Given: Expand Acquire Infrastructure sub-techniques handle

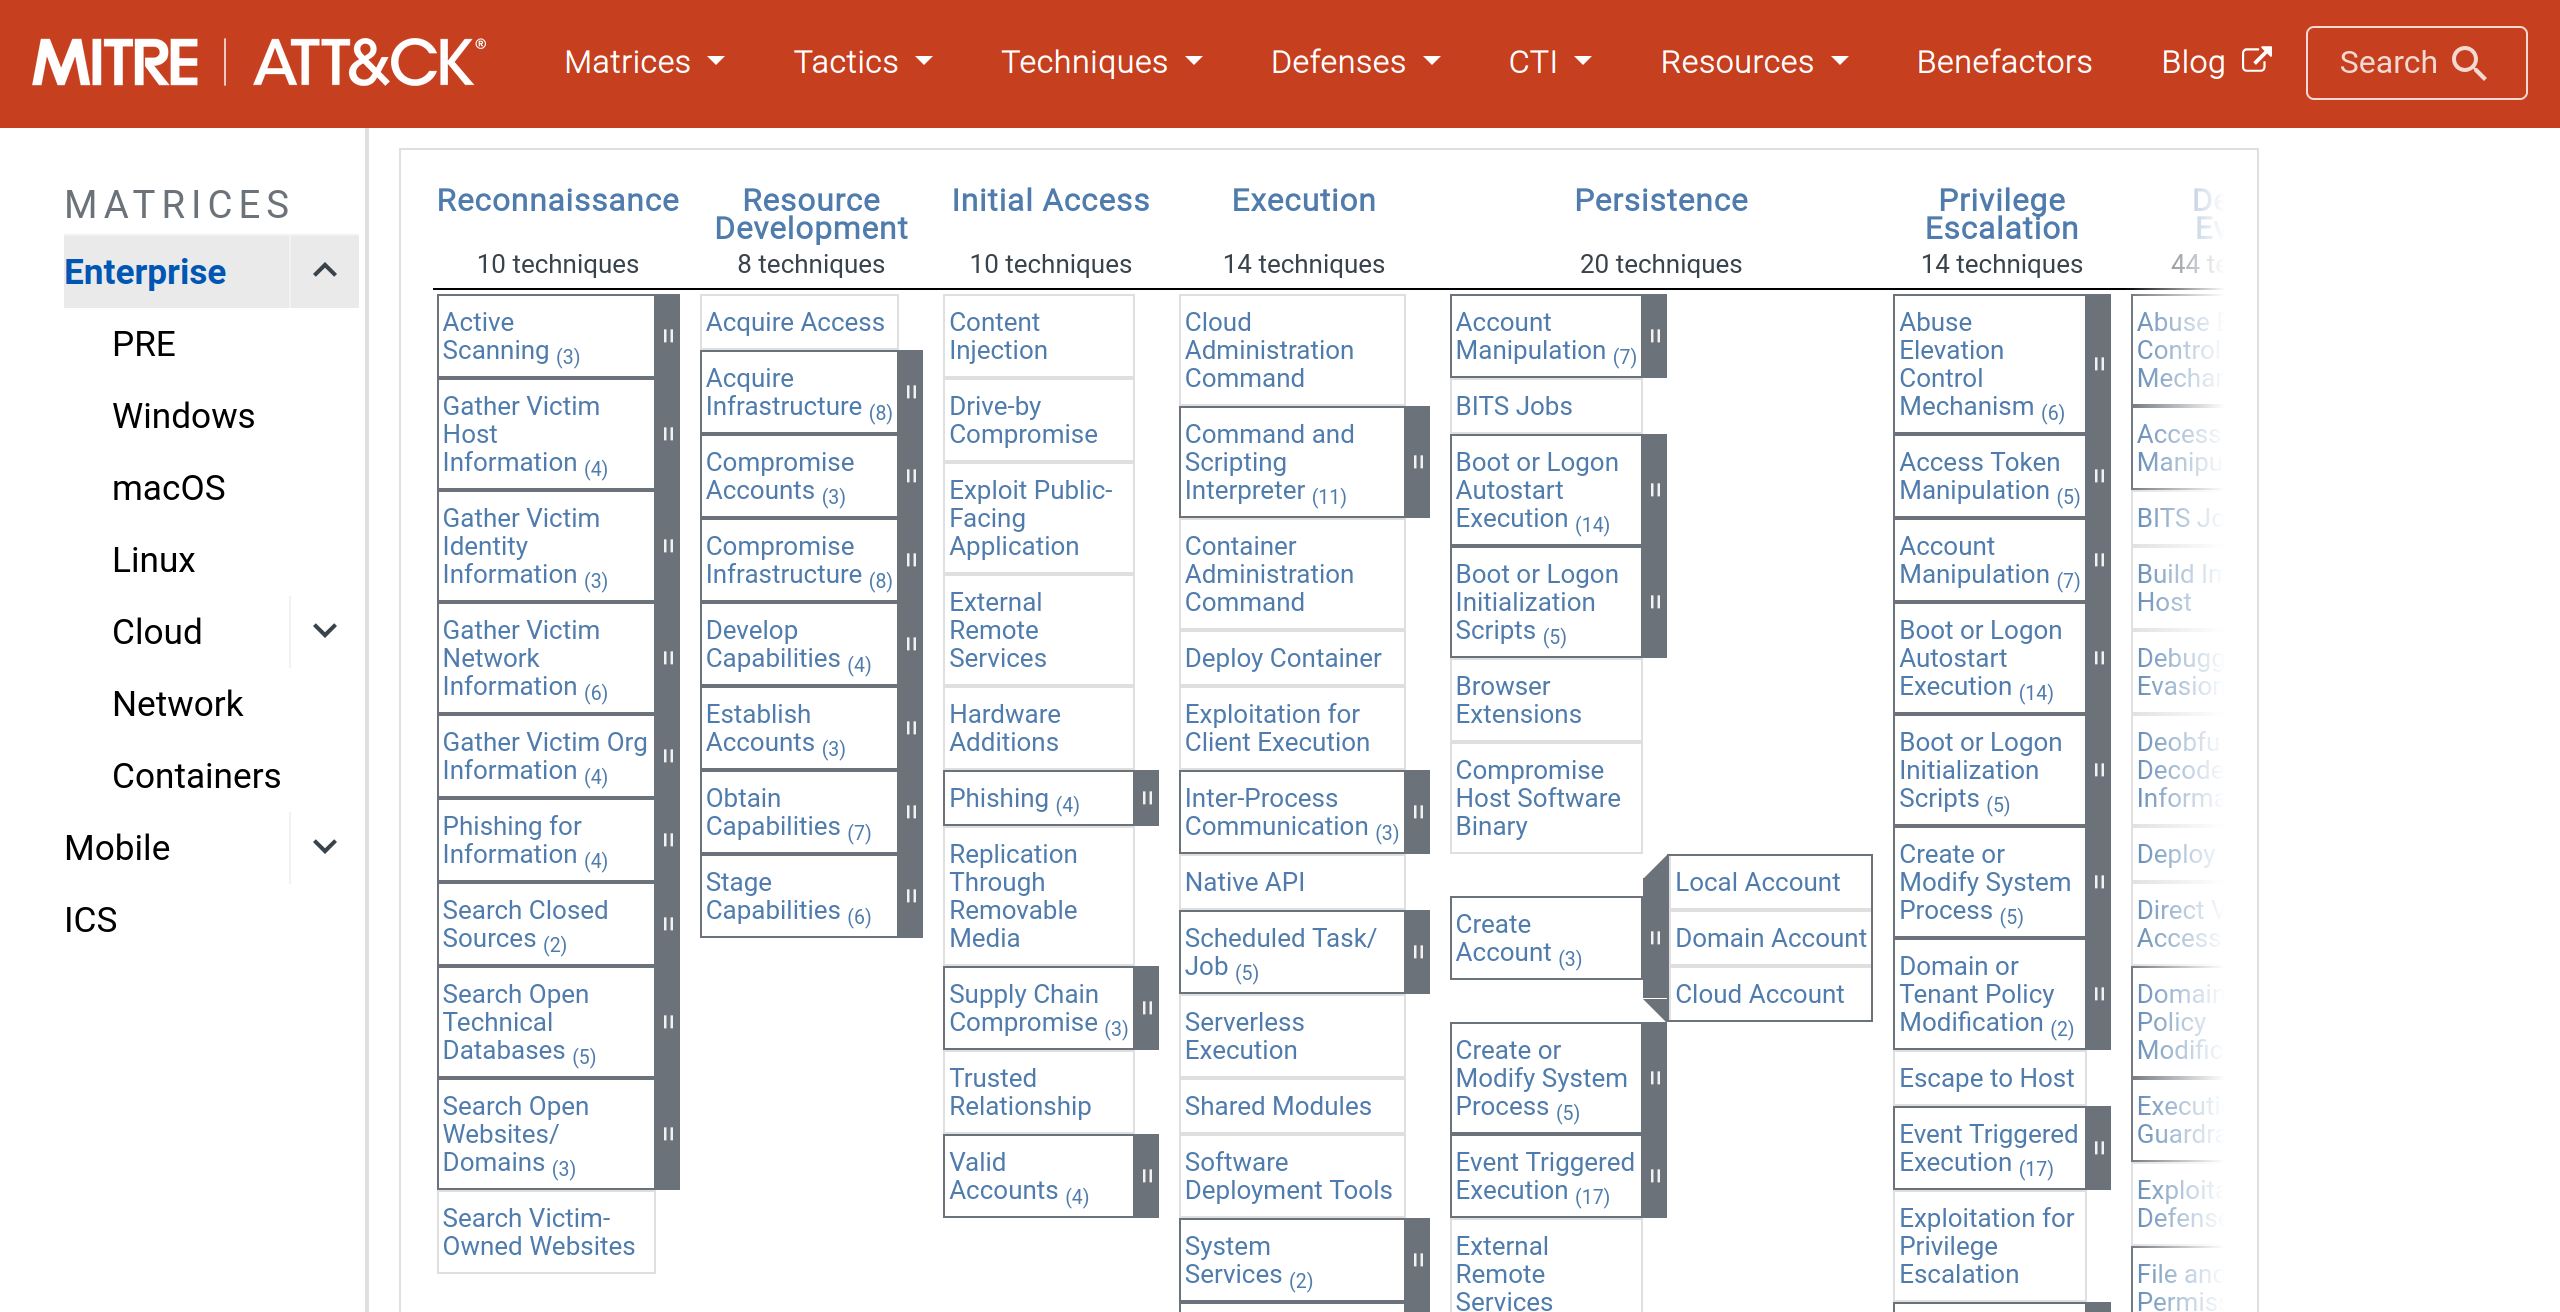Looking at the screenshot, I should coord(911,392).
